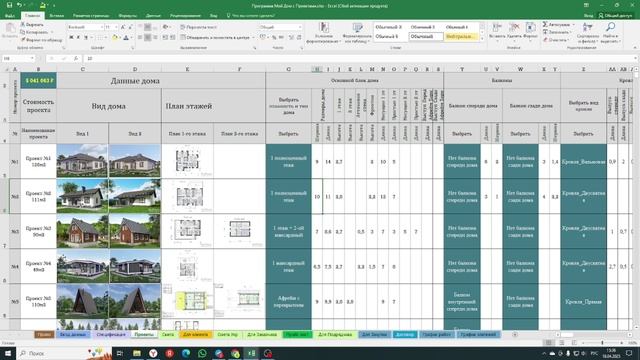The image size is (640, 360).
Task: Save the workbook from quick access toolbar
Action: (x=9, y=5)
